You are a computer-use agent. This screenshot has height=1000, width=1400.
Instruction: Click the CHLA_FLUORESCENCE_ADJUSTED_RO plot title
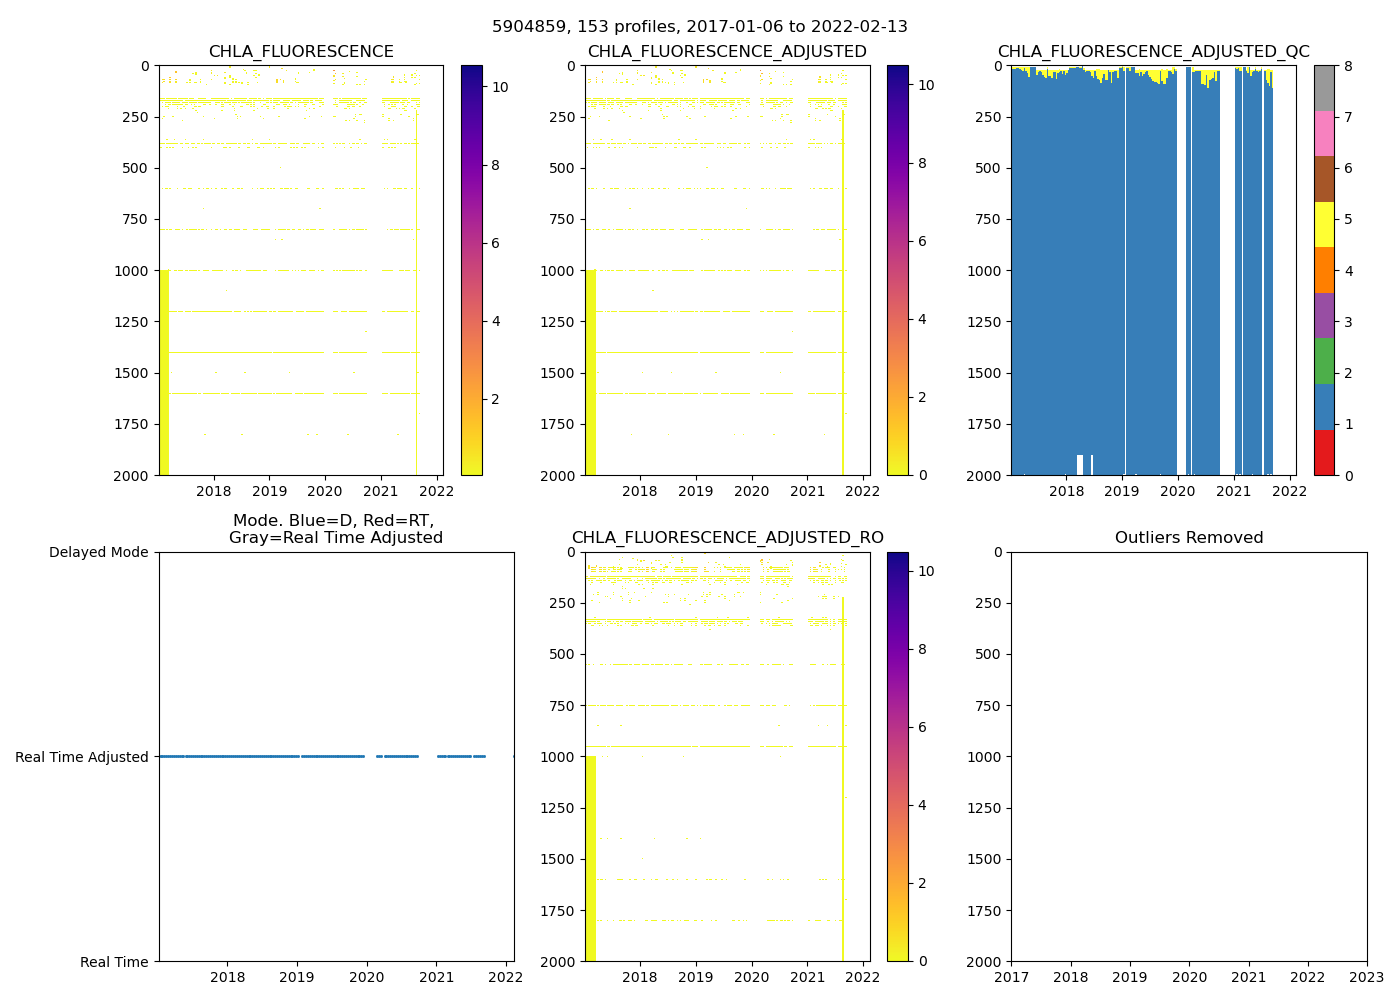coord(727,538)
